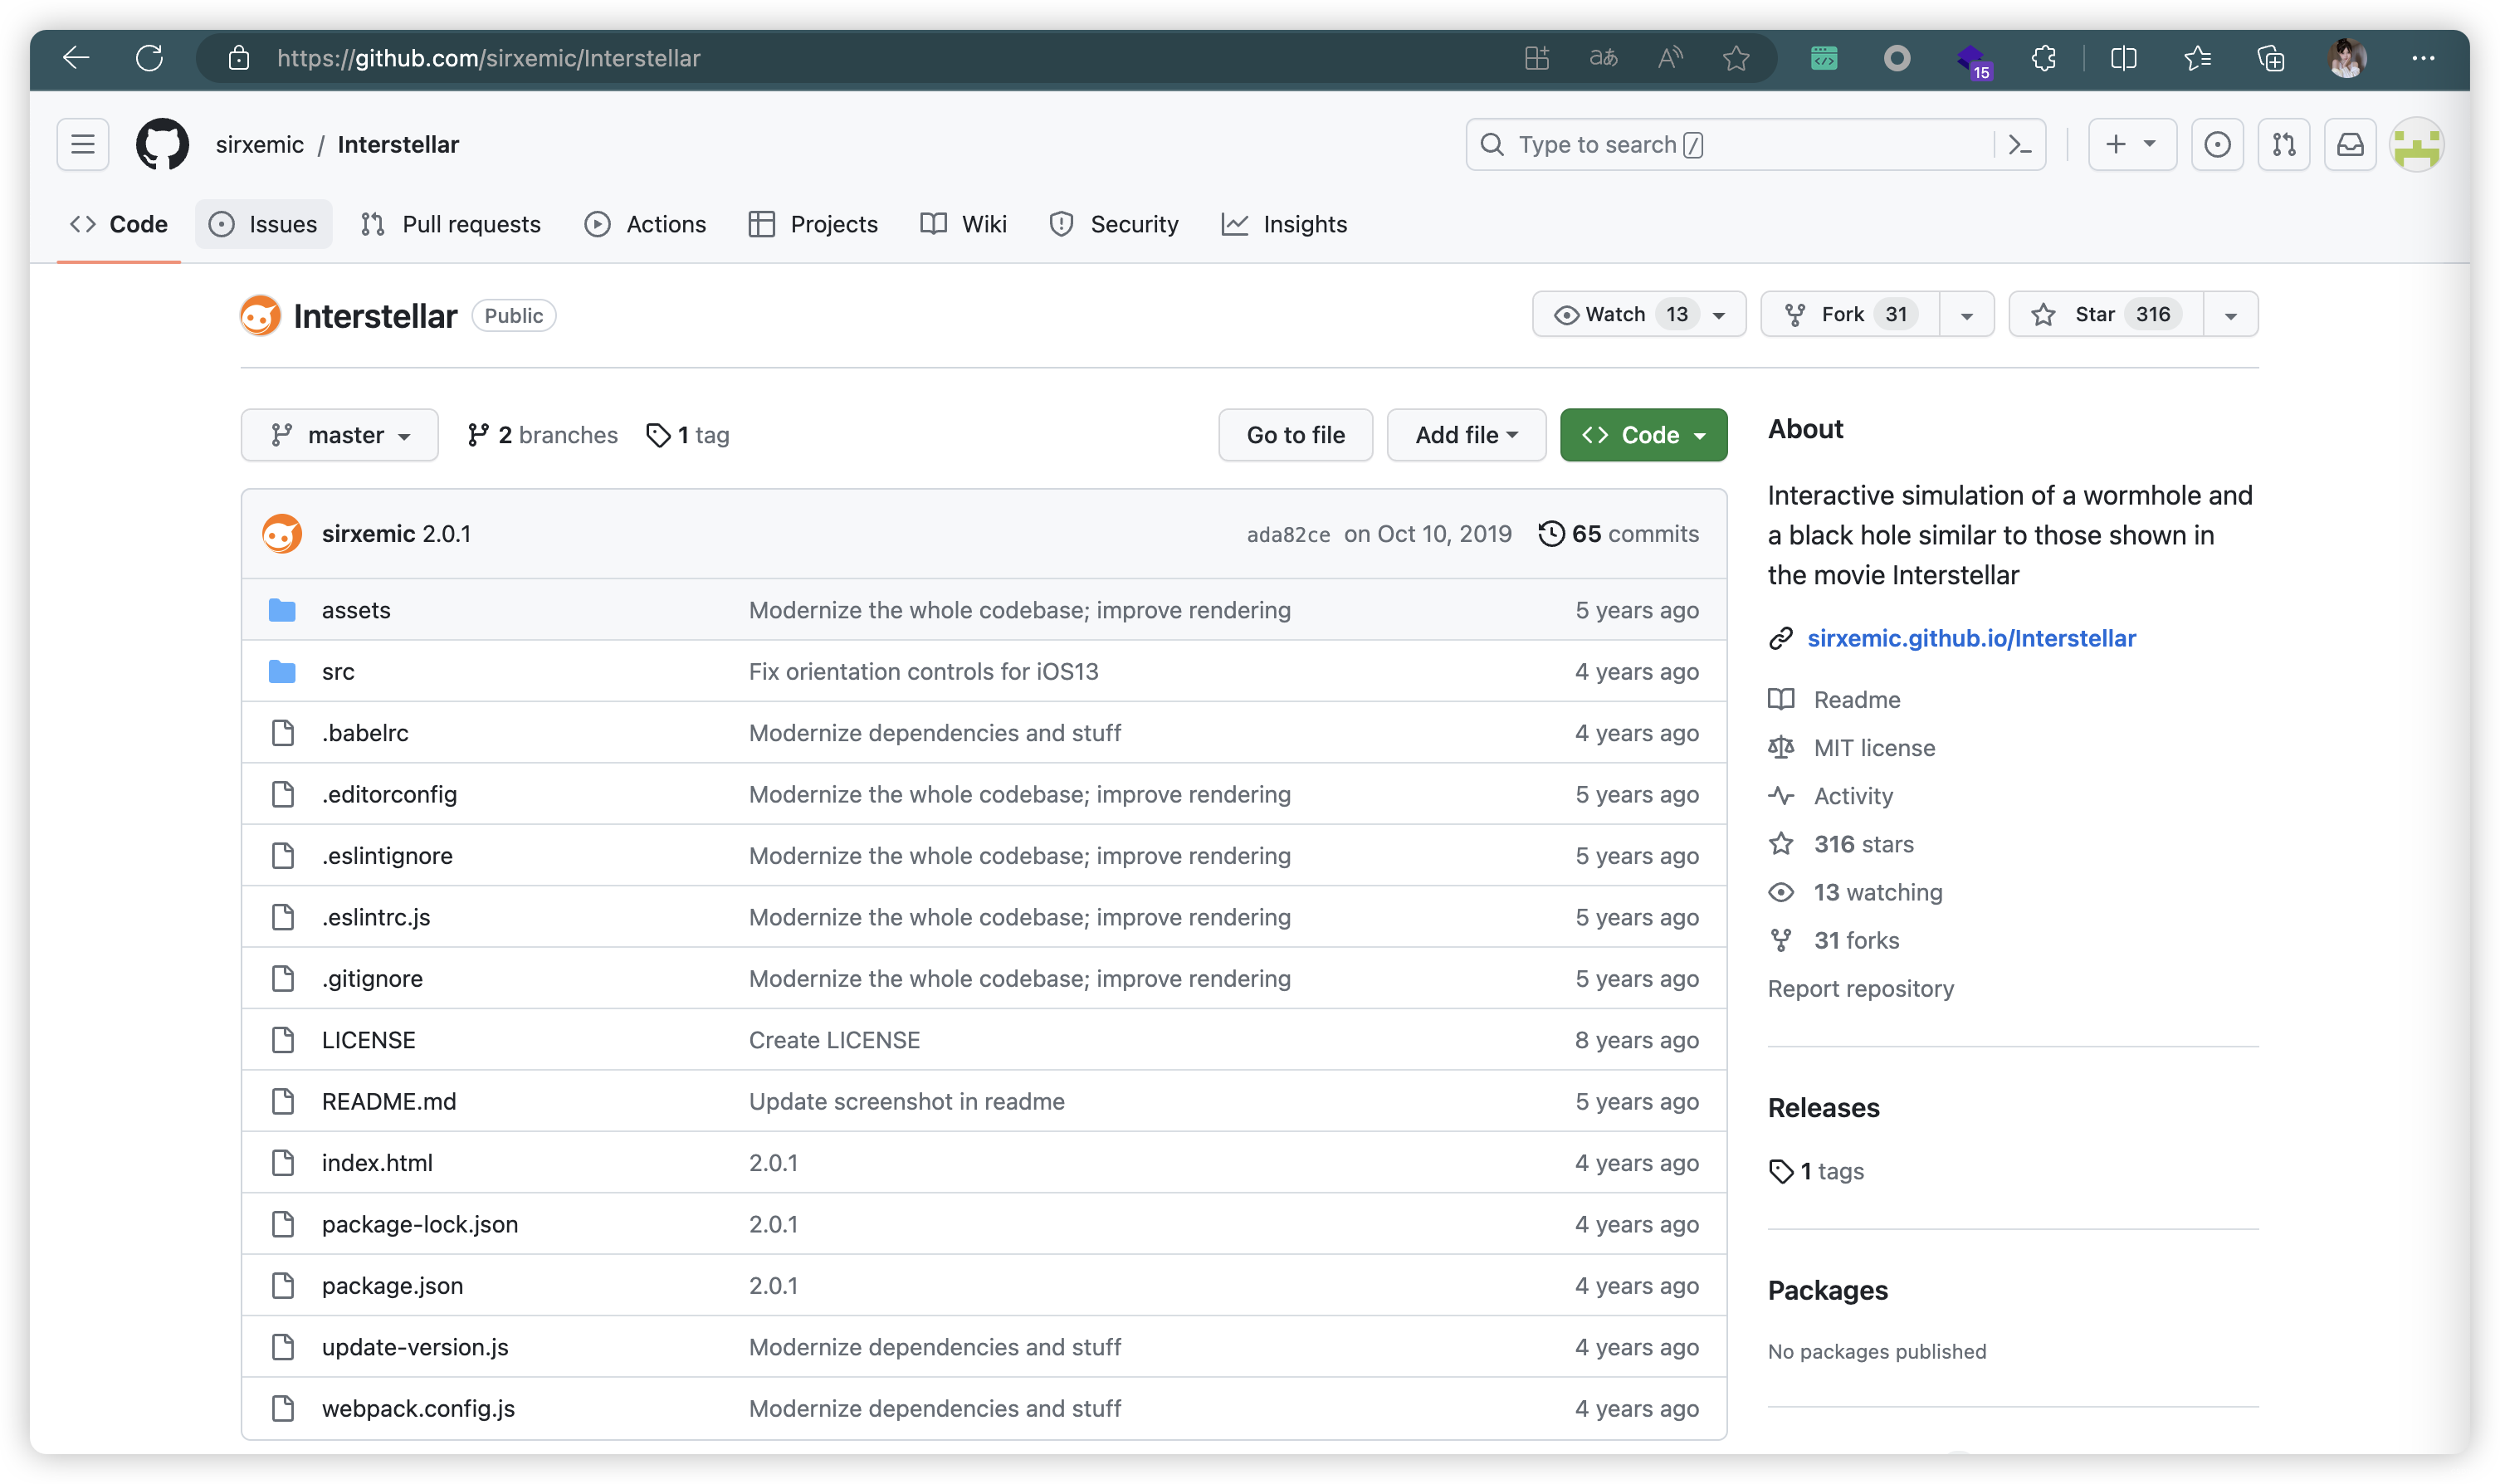Open the sirxemic.github.io/Interstellar link
This screenshot has height=1484, width=2500.
[x=1971, y=638]
